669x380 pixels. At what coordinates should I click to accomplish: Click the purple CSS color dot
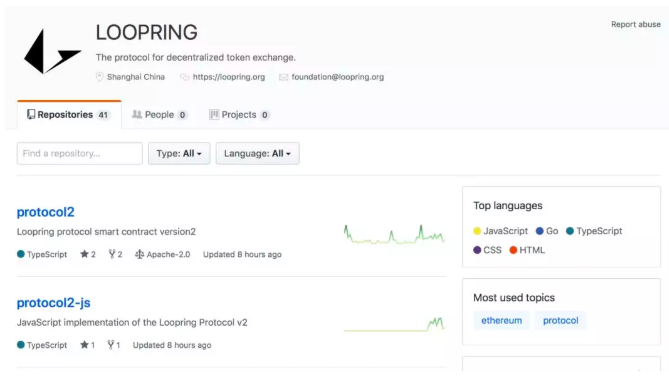click(x=477, y=250)
